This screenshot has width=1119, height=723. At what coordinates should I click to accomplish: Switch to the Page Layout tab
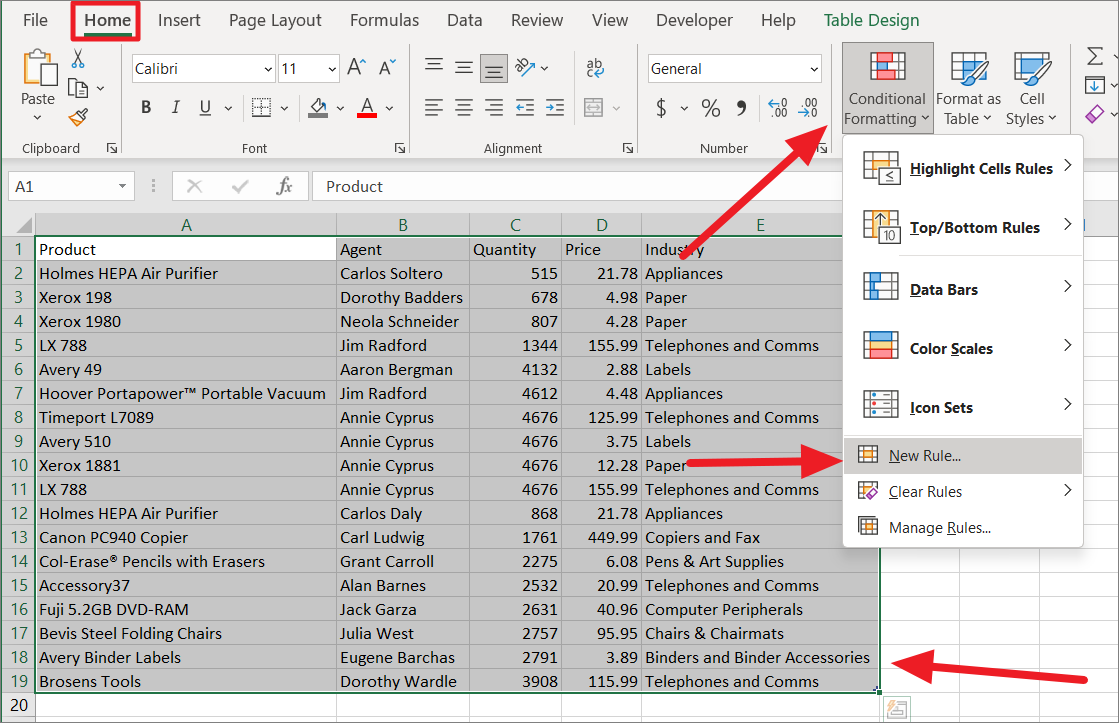(x=275, y=20)
